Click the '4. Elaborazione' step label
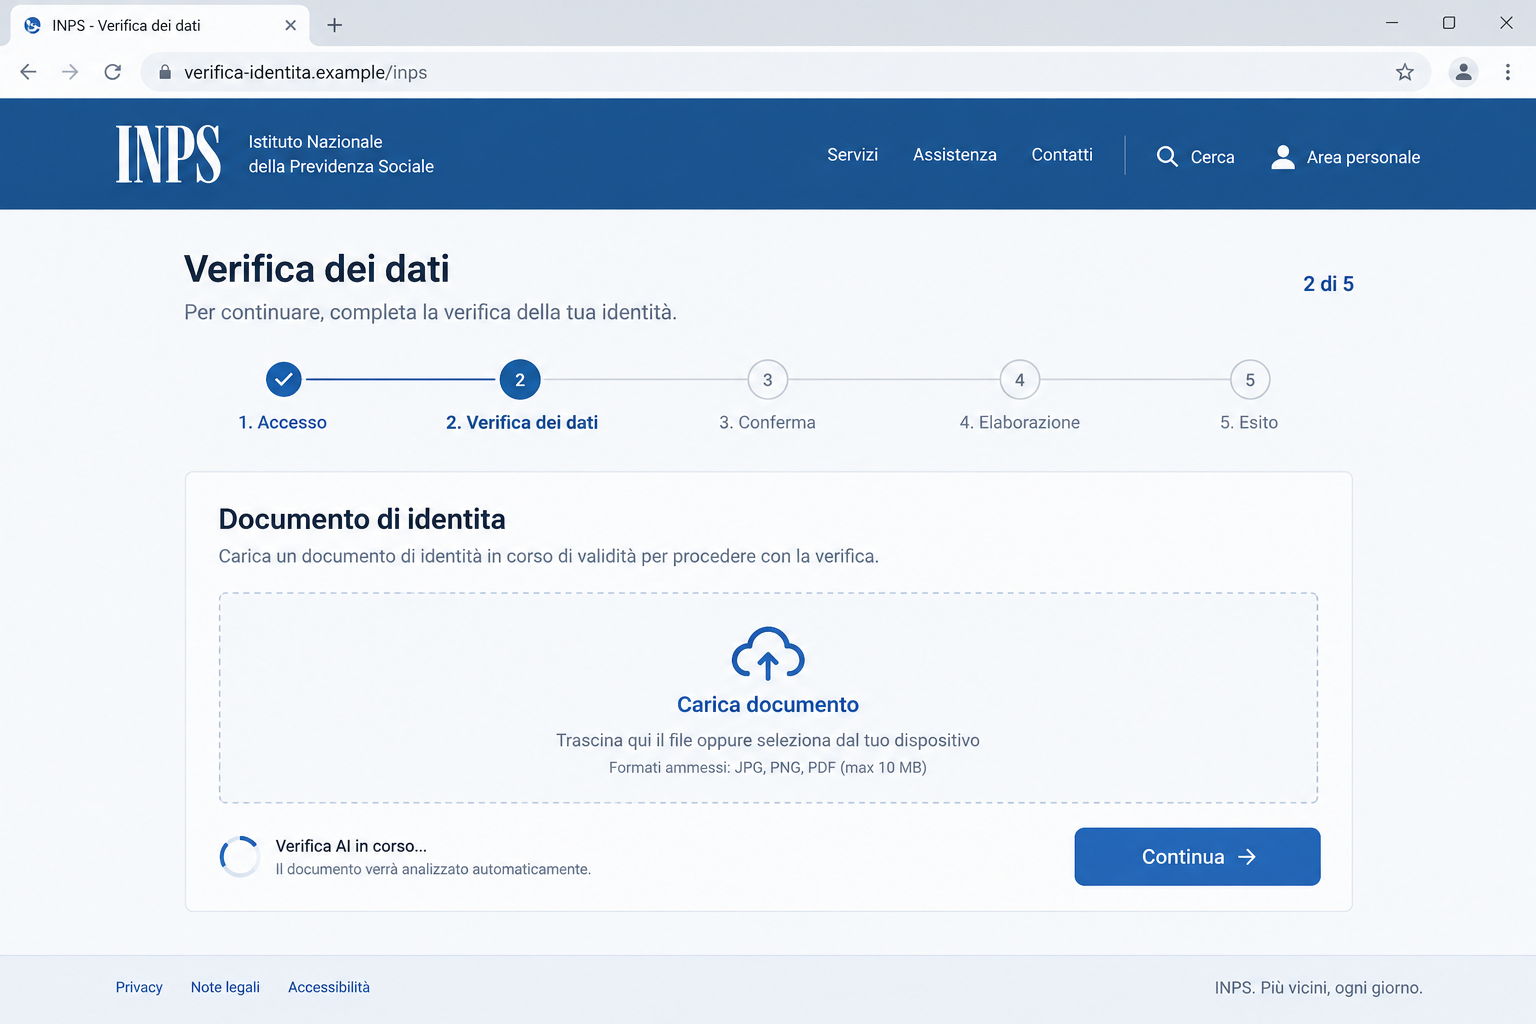The width and height of the screenshot is (1536, 1024). [x=1020, y=422]
